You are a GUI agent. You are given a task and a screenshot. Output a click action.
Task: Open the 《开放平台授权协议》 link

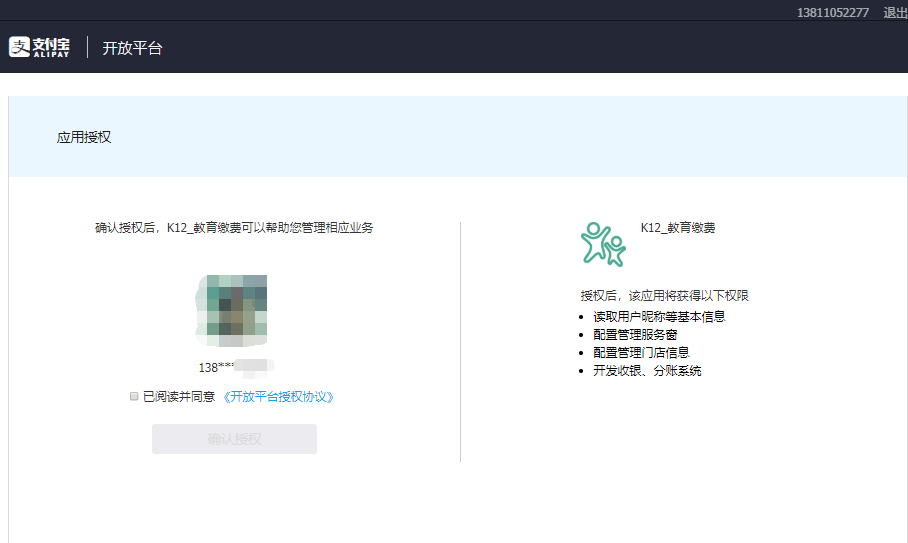coord(278,397)
